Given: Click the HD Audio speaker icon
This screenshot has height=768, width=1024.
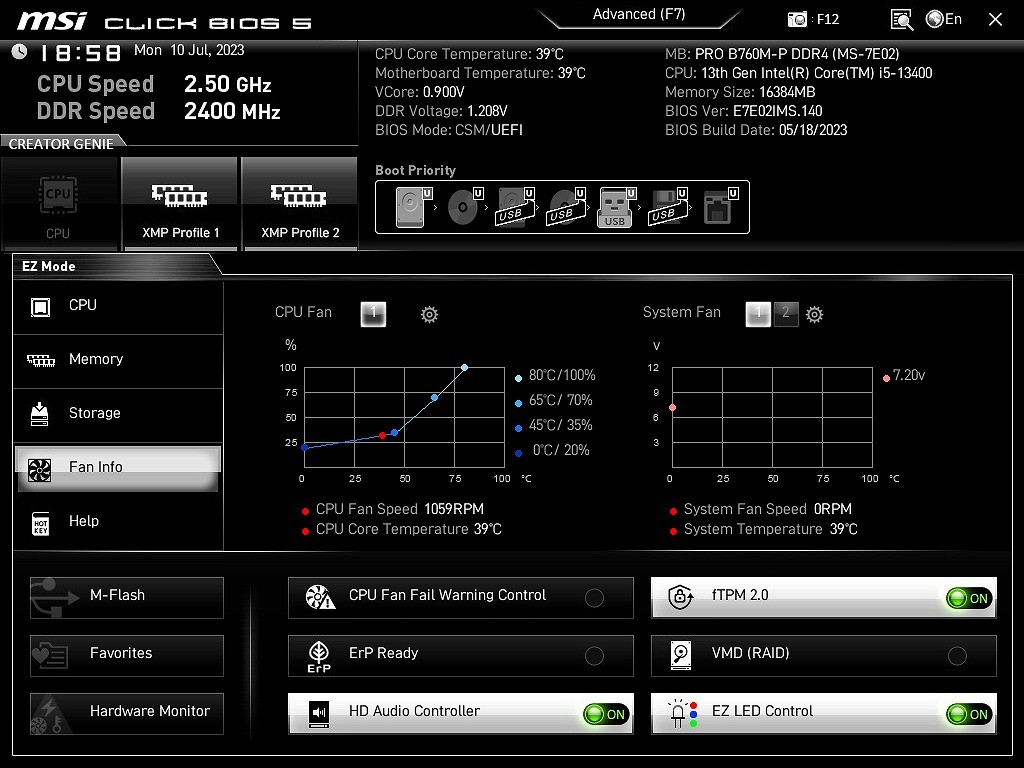Looking at the screenshot, I should pos(319,714).
